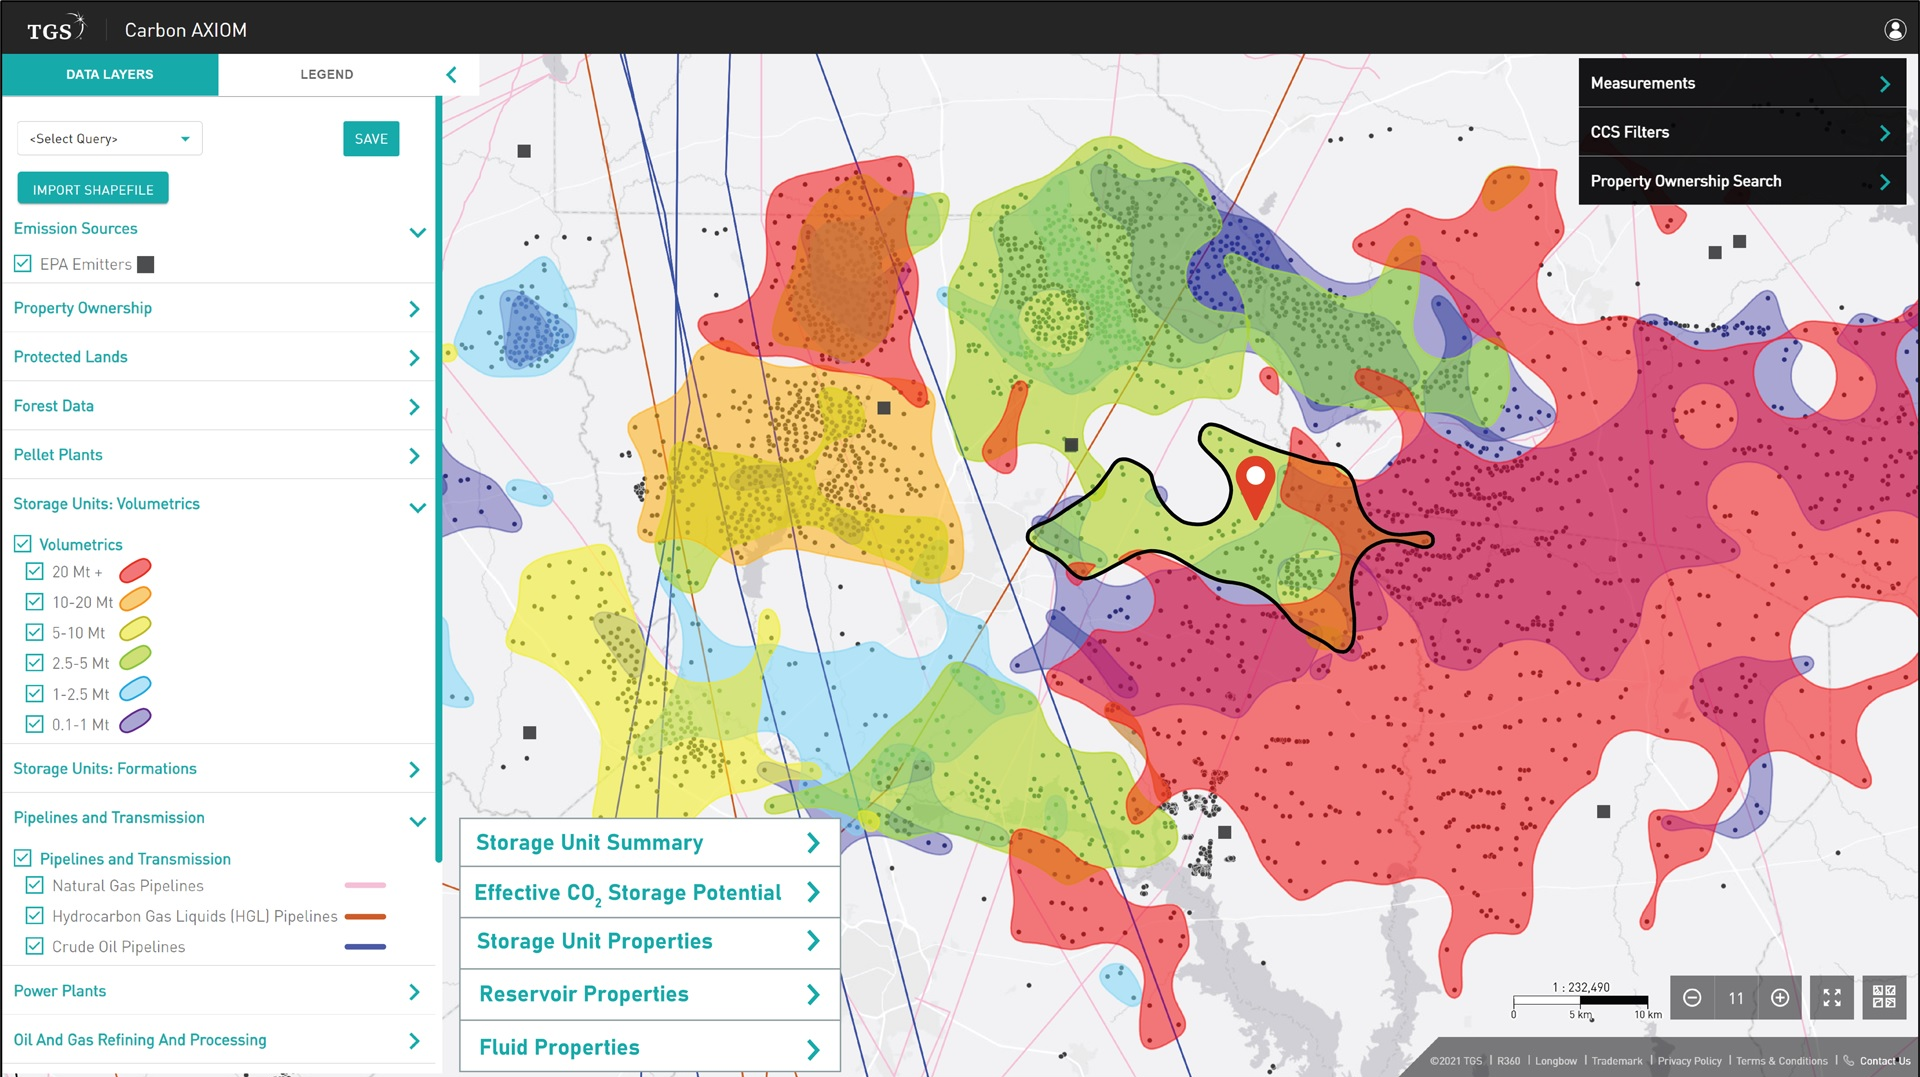Screen dimensions: 1920x1077
Task: Click the orange 10-20 Mt color swatch
Action: coord(135,600)
